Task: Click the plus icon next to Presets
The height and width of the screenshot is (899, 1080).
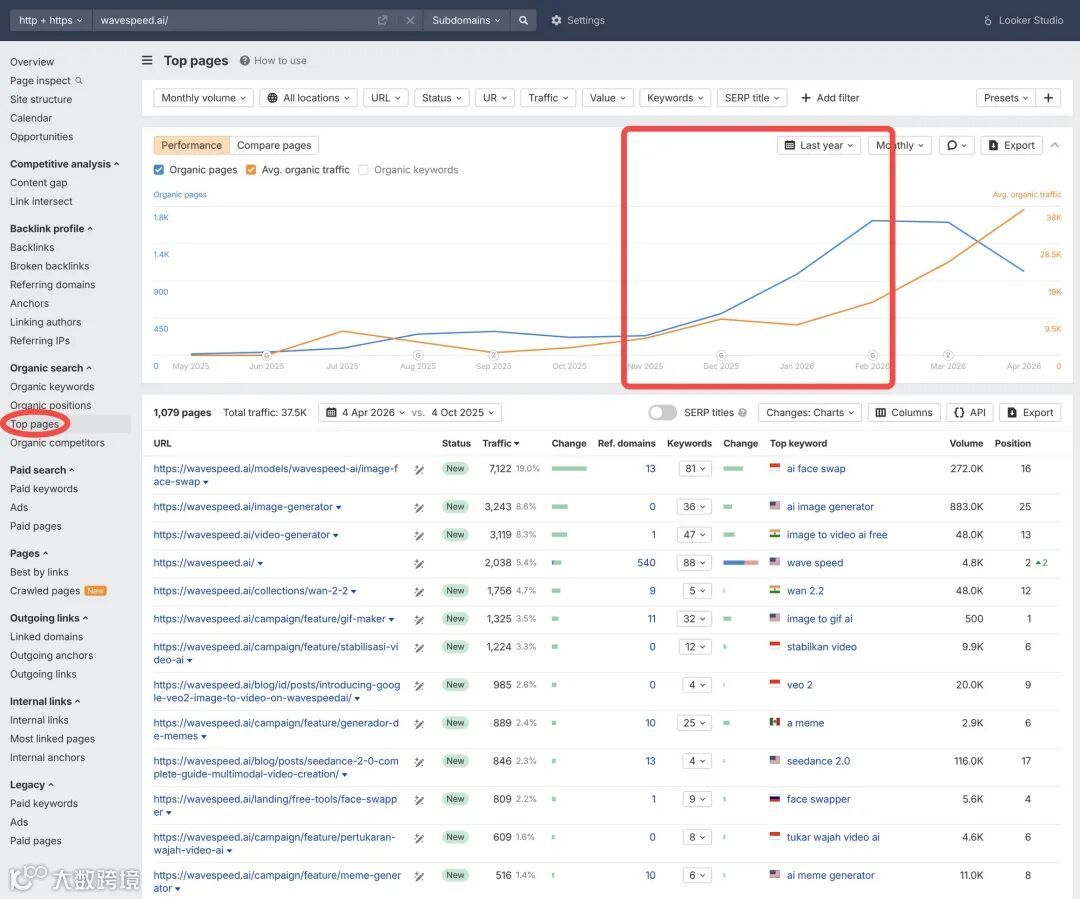Action: [1048, 98]
